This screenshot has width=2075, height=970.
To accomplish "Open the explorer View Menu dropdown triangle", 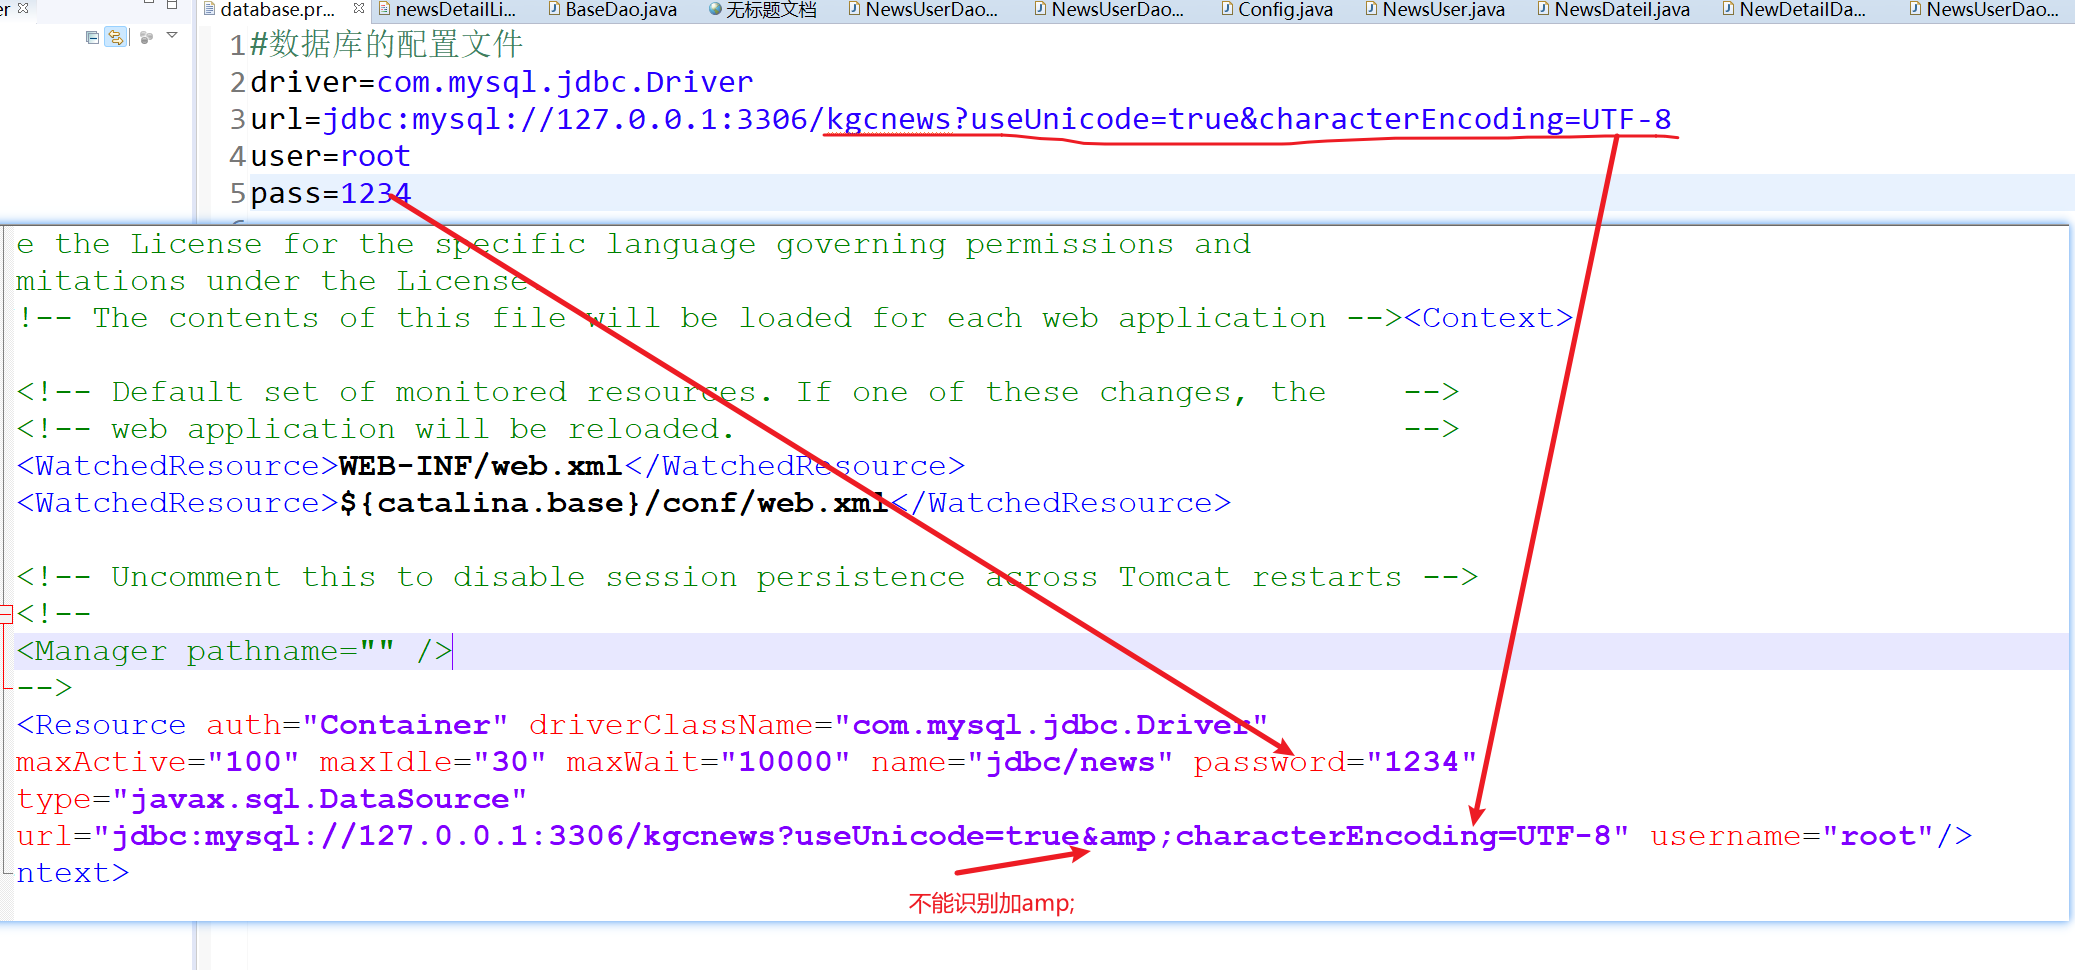I will tap(172, 36).
